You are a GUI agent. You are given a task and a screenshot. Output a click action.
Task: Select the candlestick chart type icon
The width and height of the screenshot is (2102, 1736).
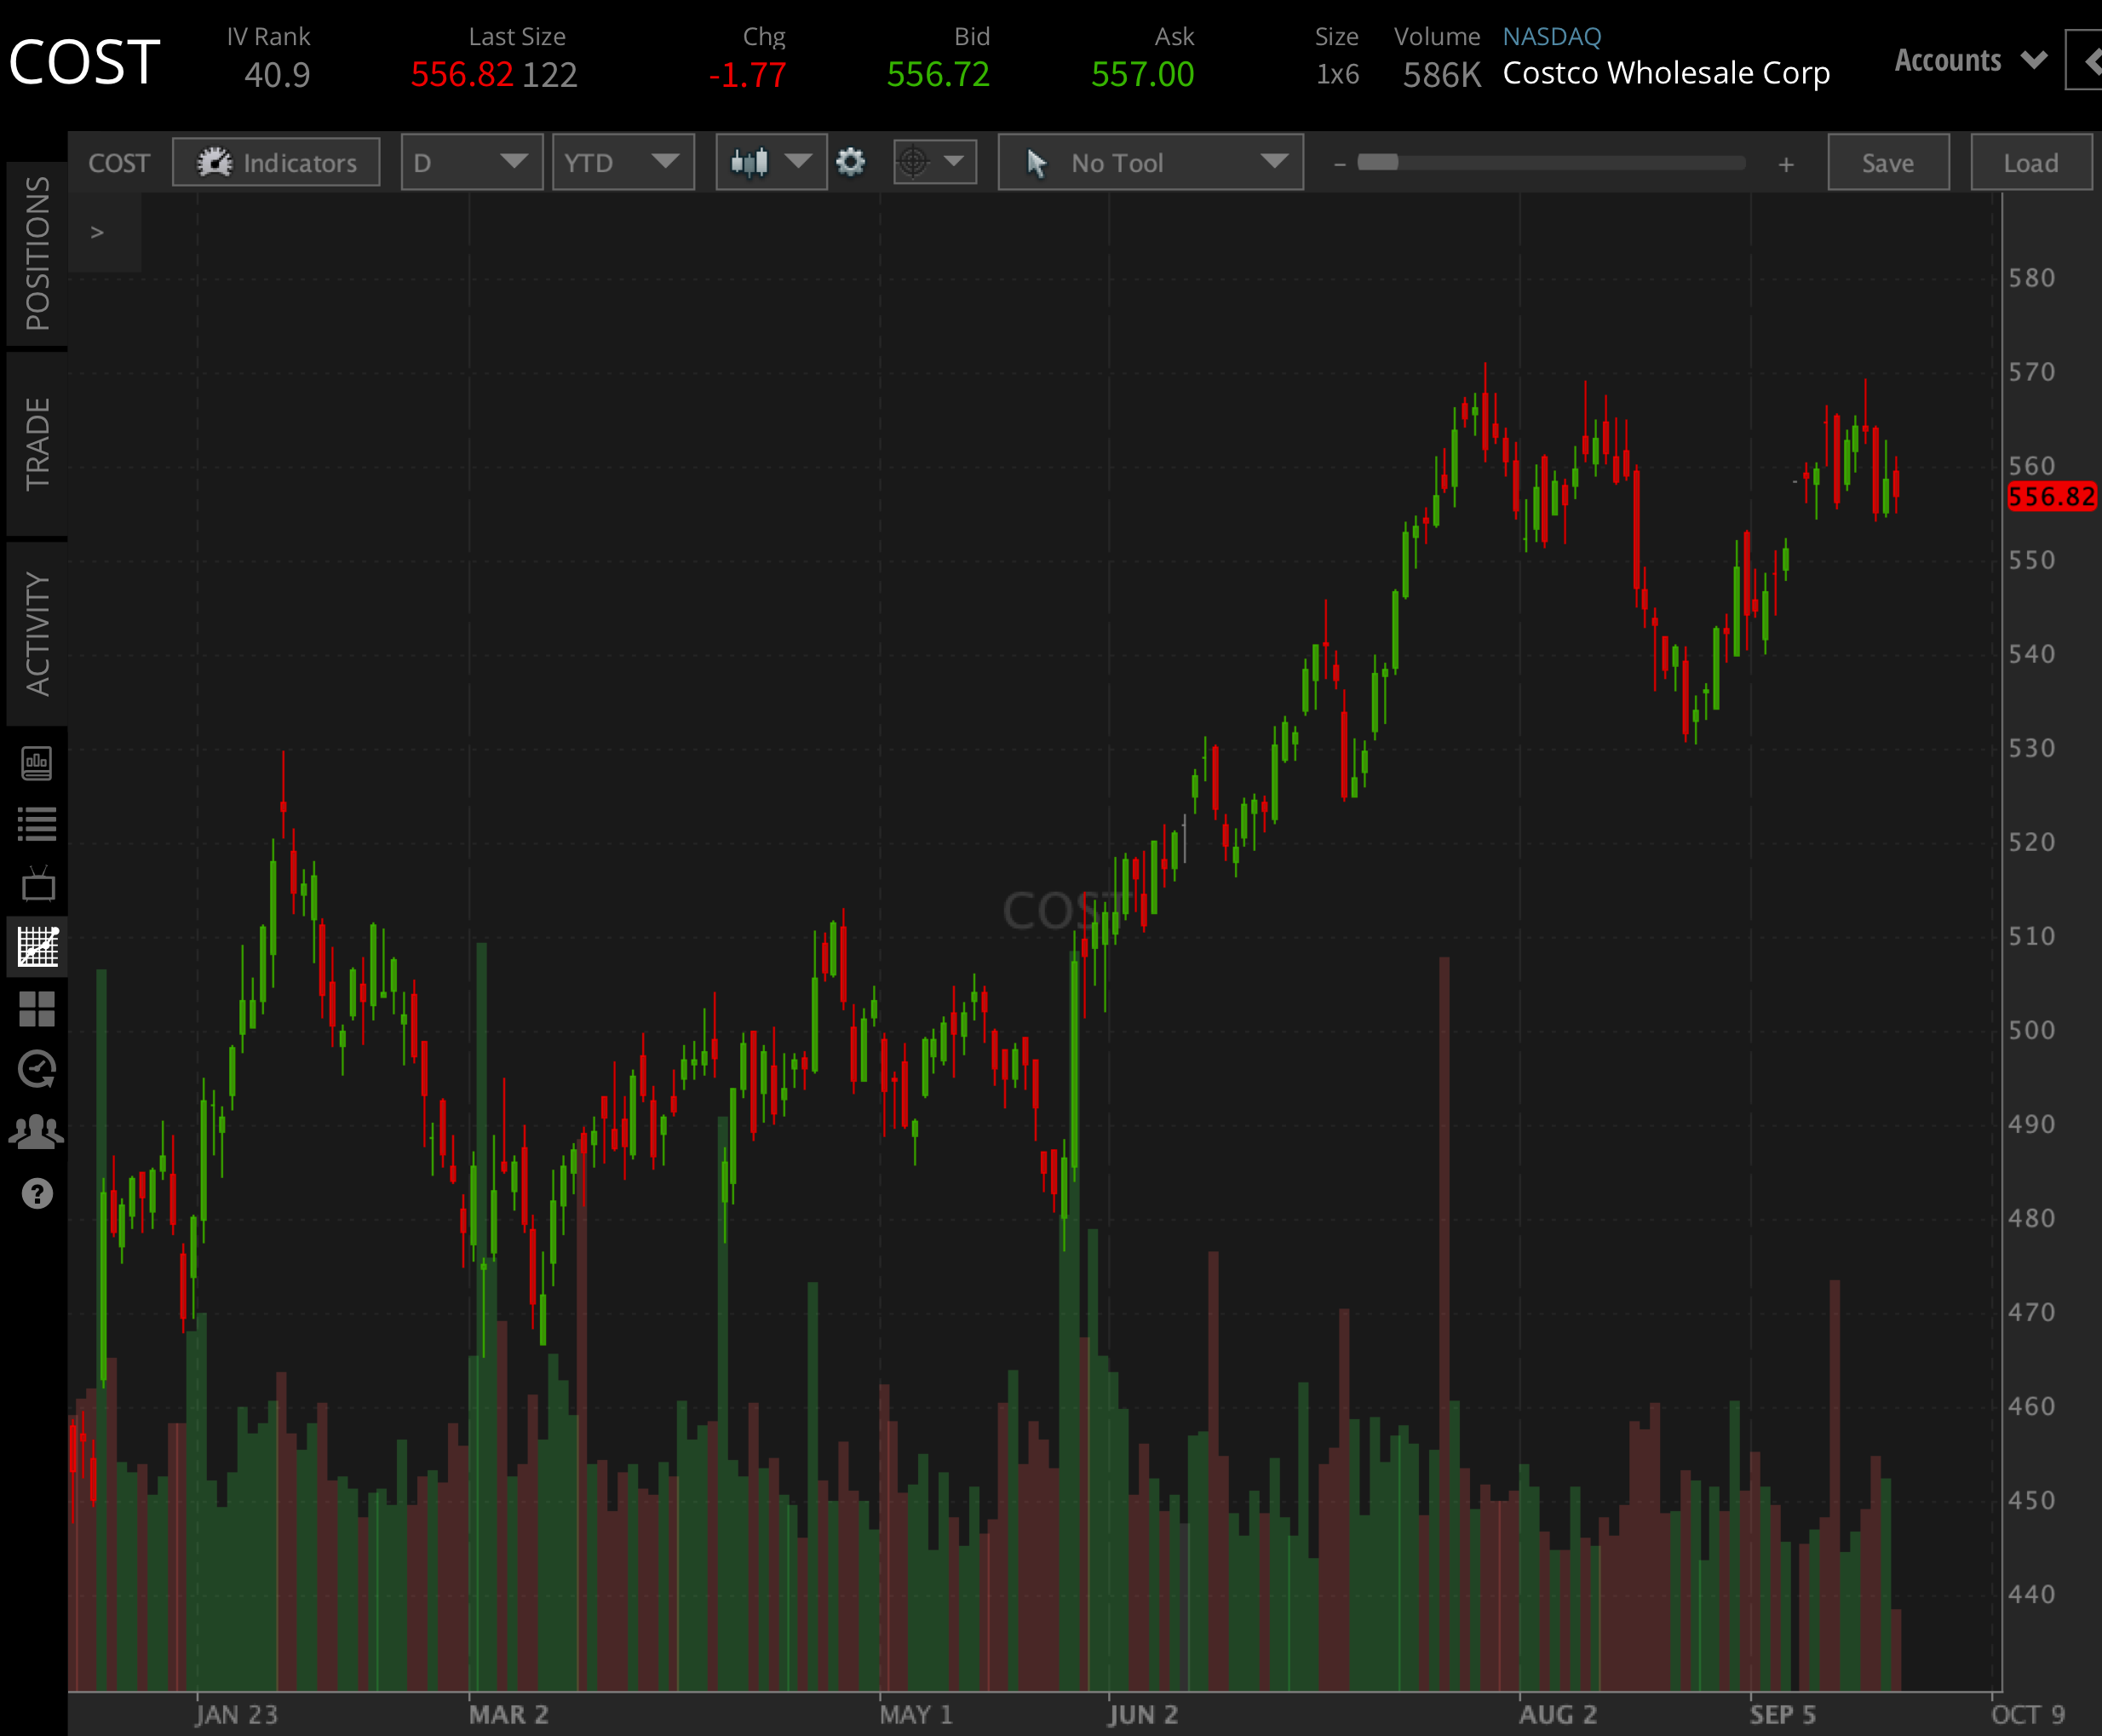(751, 162)
